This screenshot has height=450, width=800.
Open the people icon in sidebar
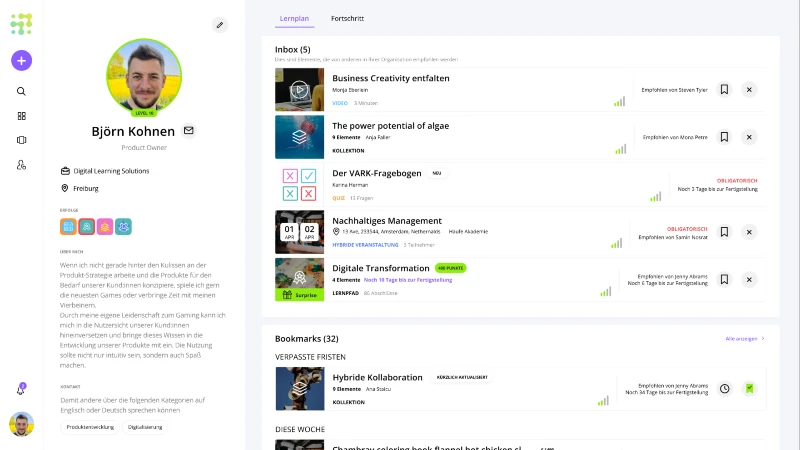21,165
